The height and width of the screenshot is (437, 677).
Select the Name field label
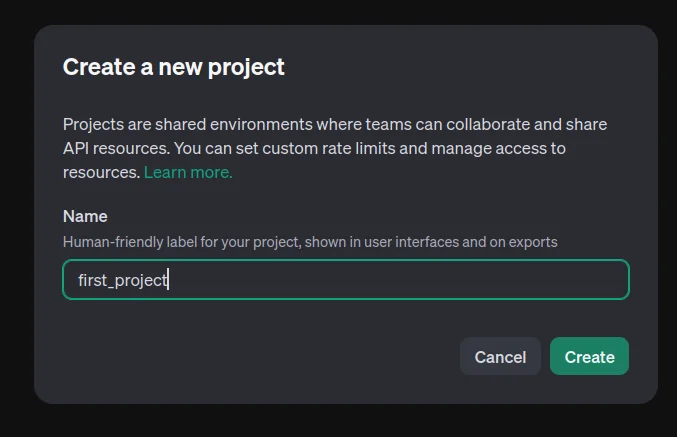[x=85, y=216]
